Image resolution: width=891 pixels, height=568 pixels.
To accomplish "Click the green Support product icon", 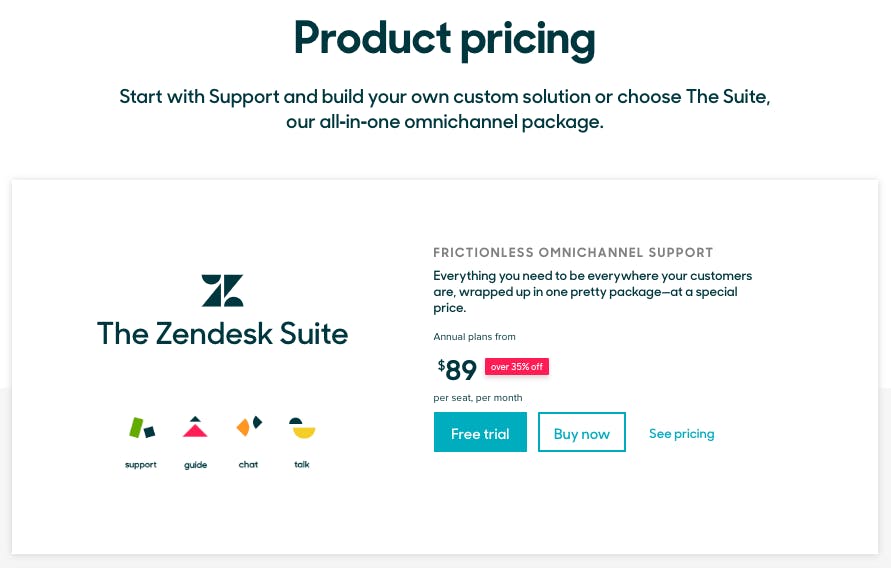I will tap(141, 428).
